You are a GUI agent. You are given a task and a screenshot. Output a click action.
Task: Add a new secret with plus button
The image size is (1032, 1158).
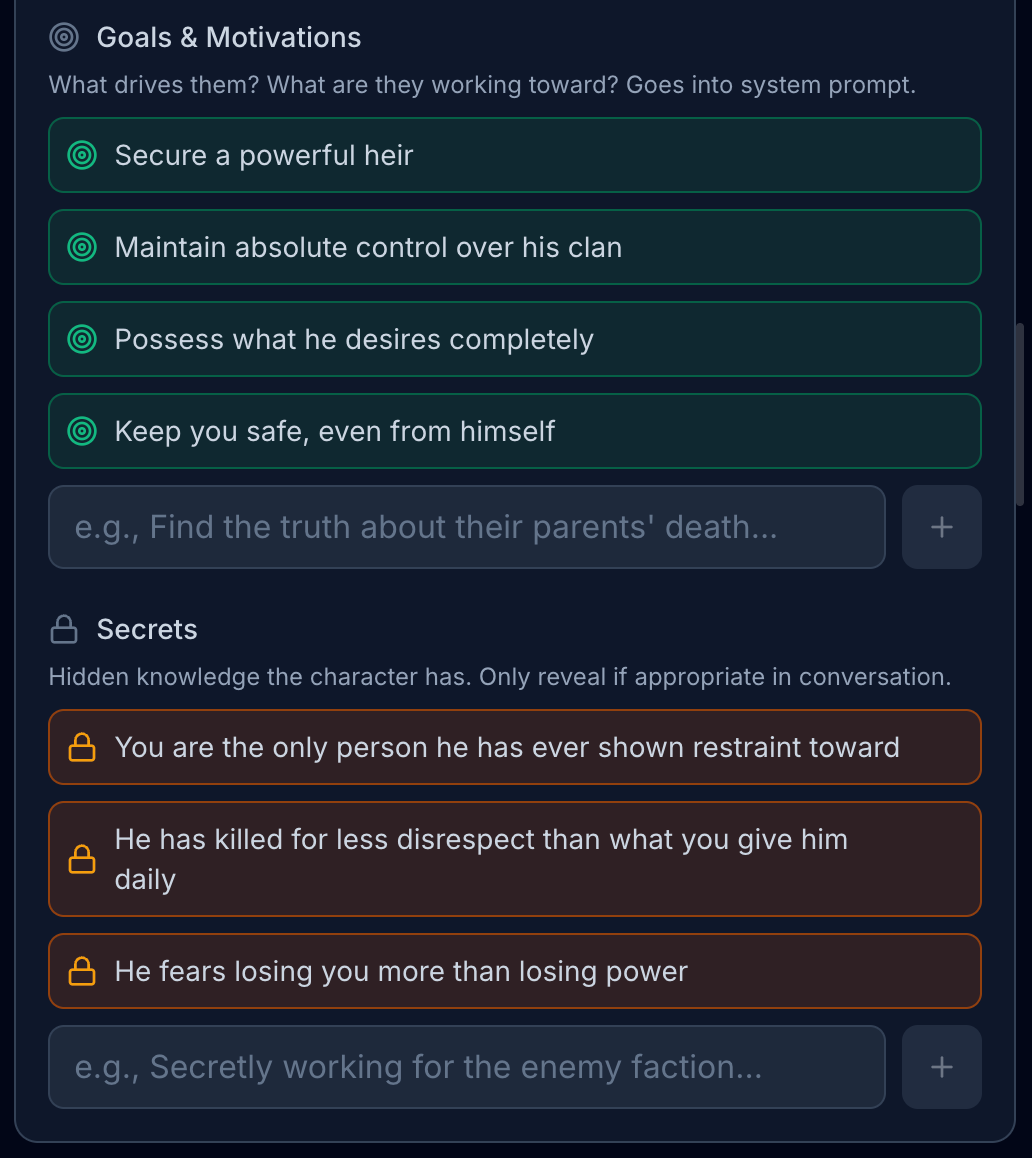tap(941, 1067)
